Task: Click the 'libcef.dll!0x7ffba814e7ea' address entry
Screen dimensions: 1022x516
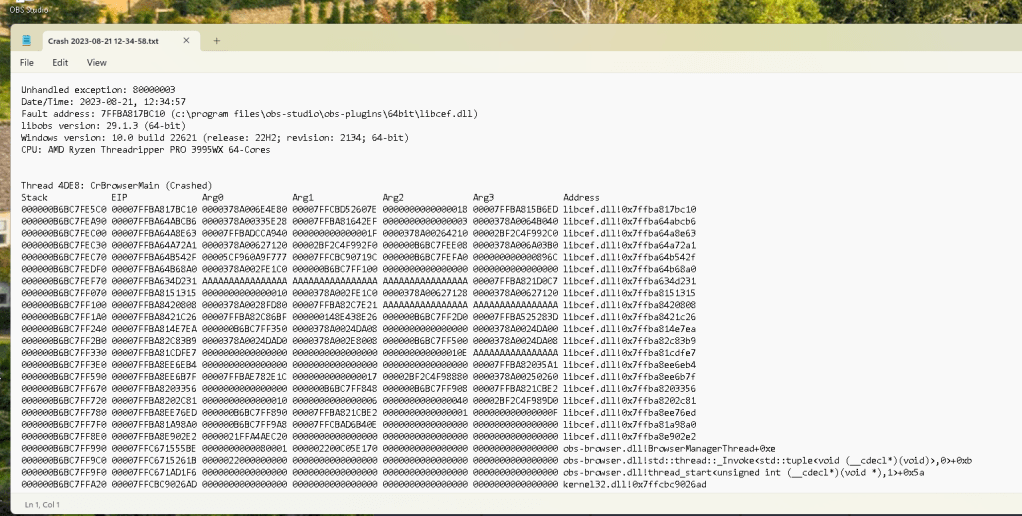Action: click(630, 329)
